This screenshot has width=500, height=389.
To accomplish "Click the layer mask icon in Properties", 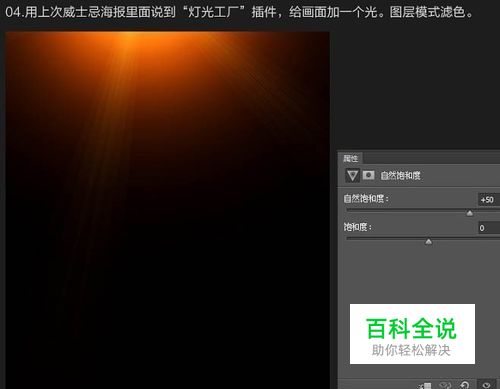I will 368,175.
